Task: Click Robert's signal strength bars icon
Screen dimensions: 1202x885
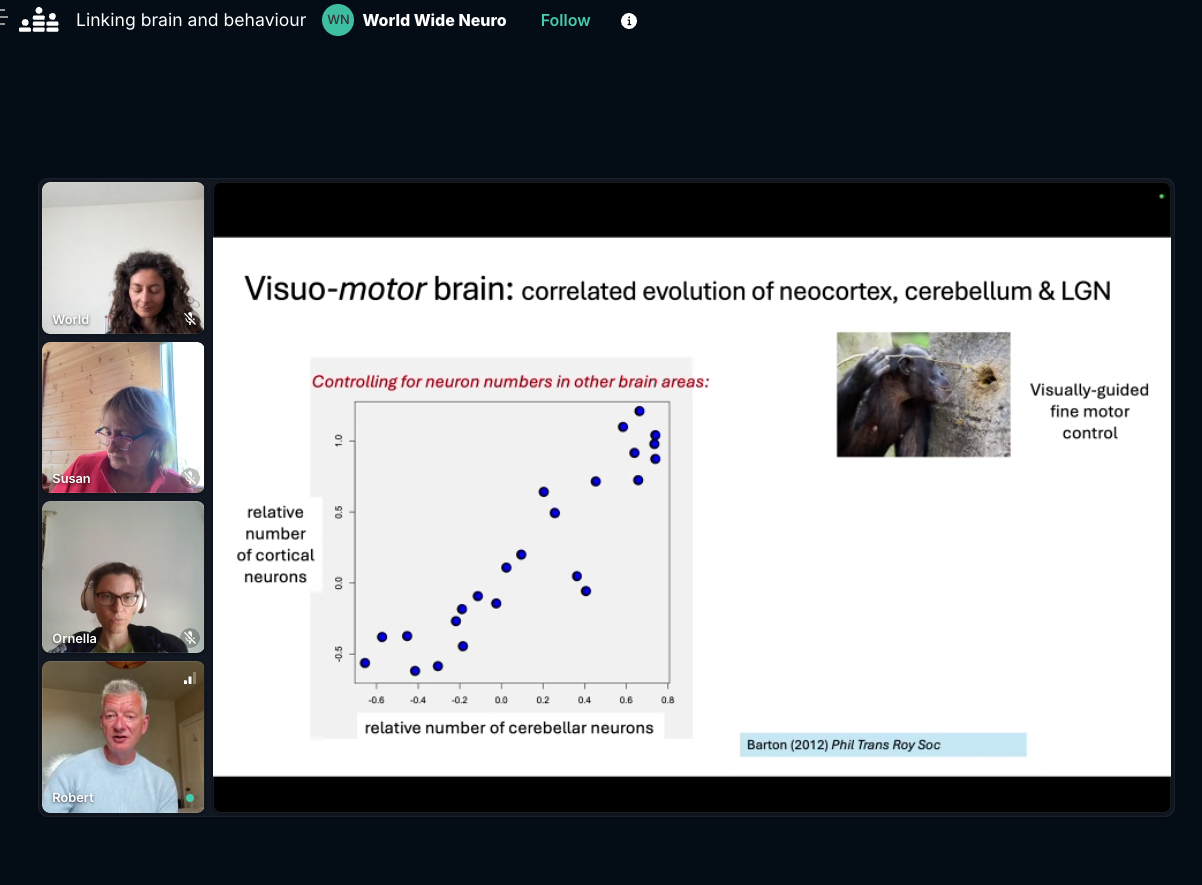Action: click(x=188, y=680)
